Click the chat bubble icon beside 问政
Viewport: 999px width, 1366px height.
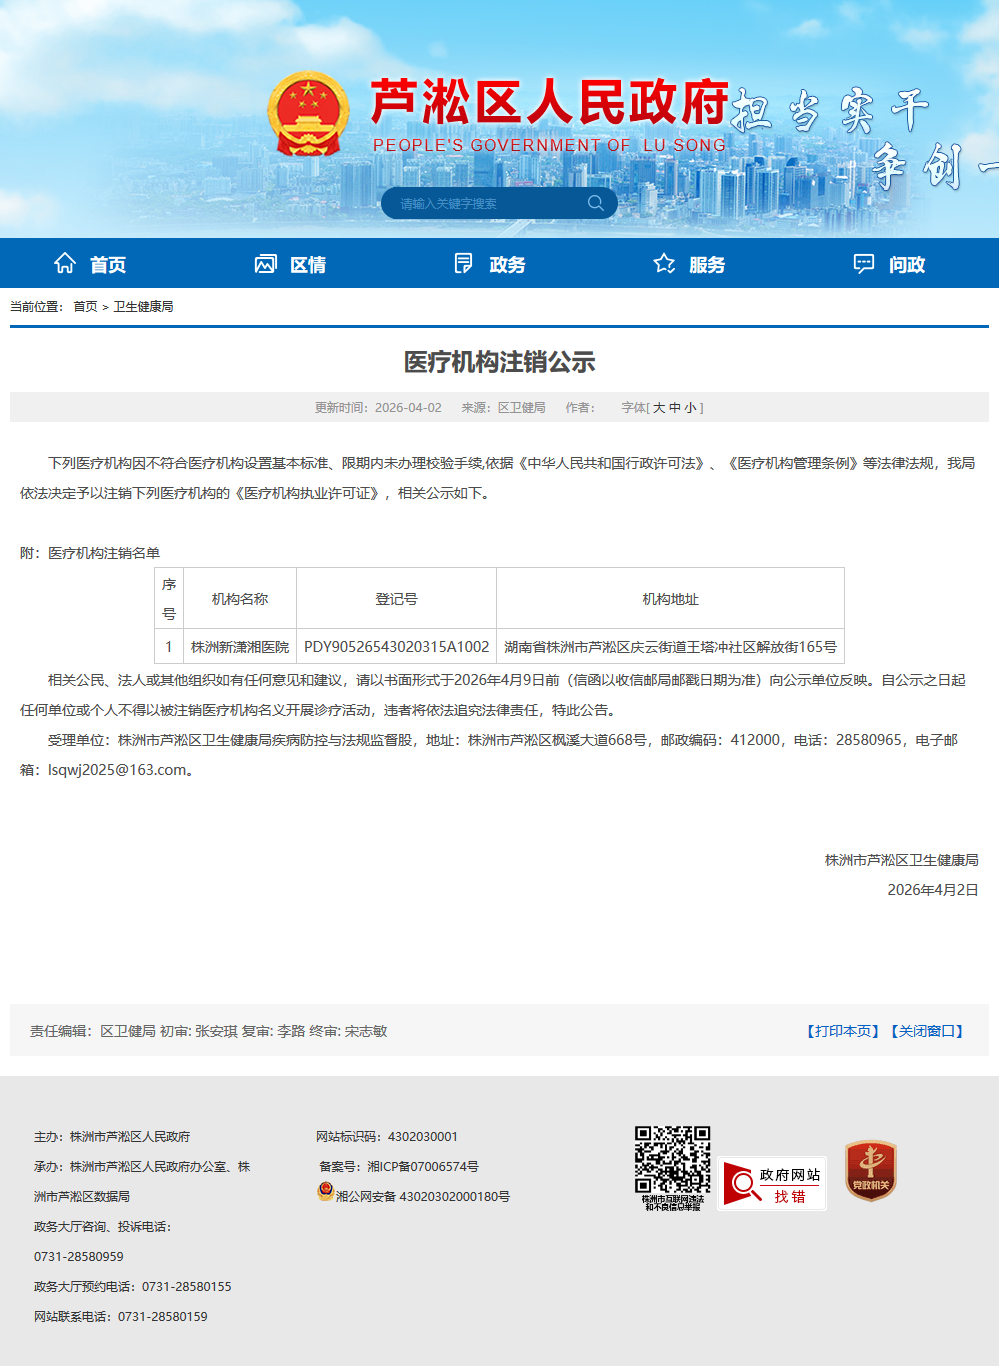click(x=863, y=263)
